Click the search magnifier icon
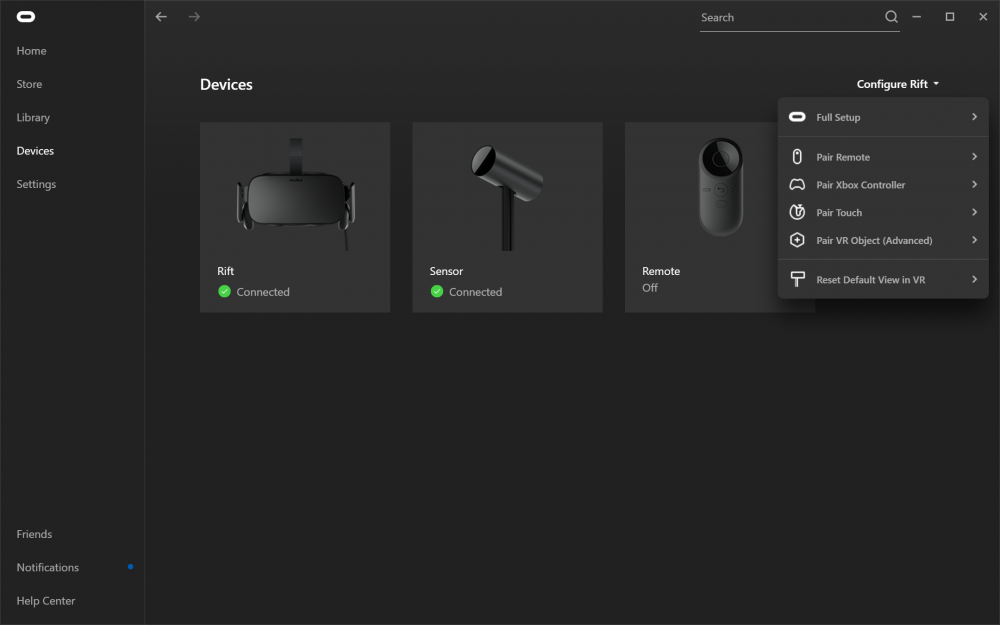The height and width of the screenshot is (625, 1000). [x=891, y=17]
